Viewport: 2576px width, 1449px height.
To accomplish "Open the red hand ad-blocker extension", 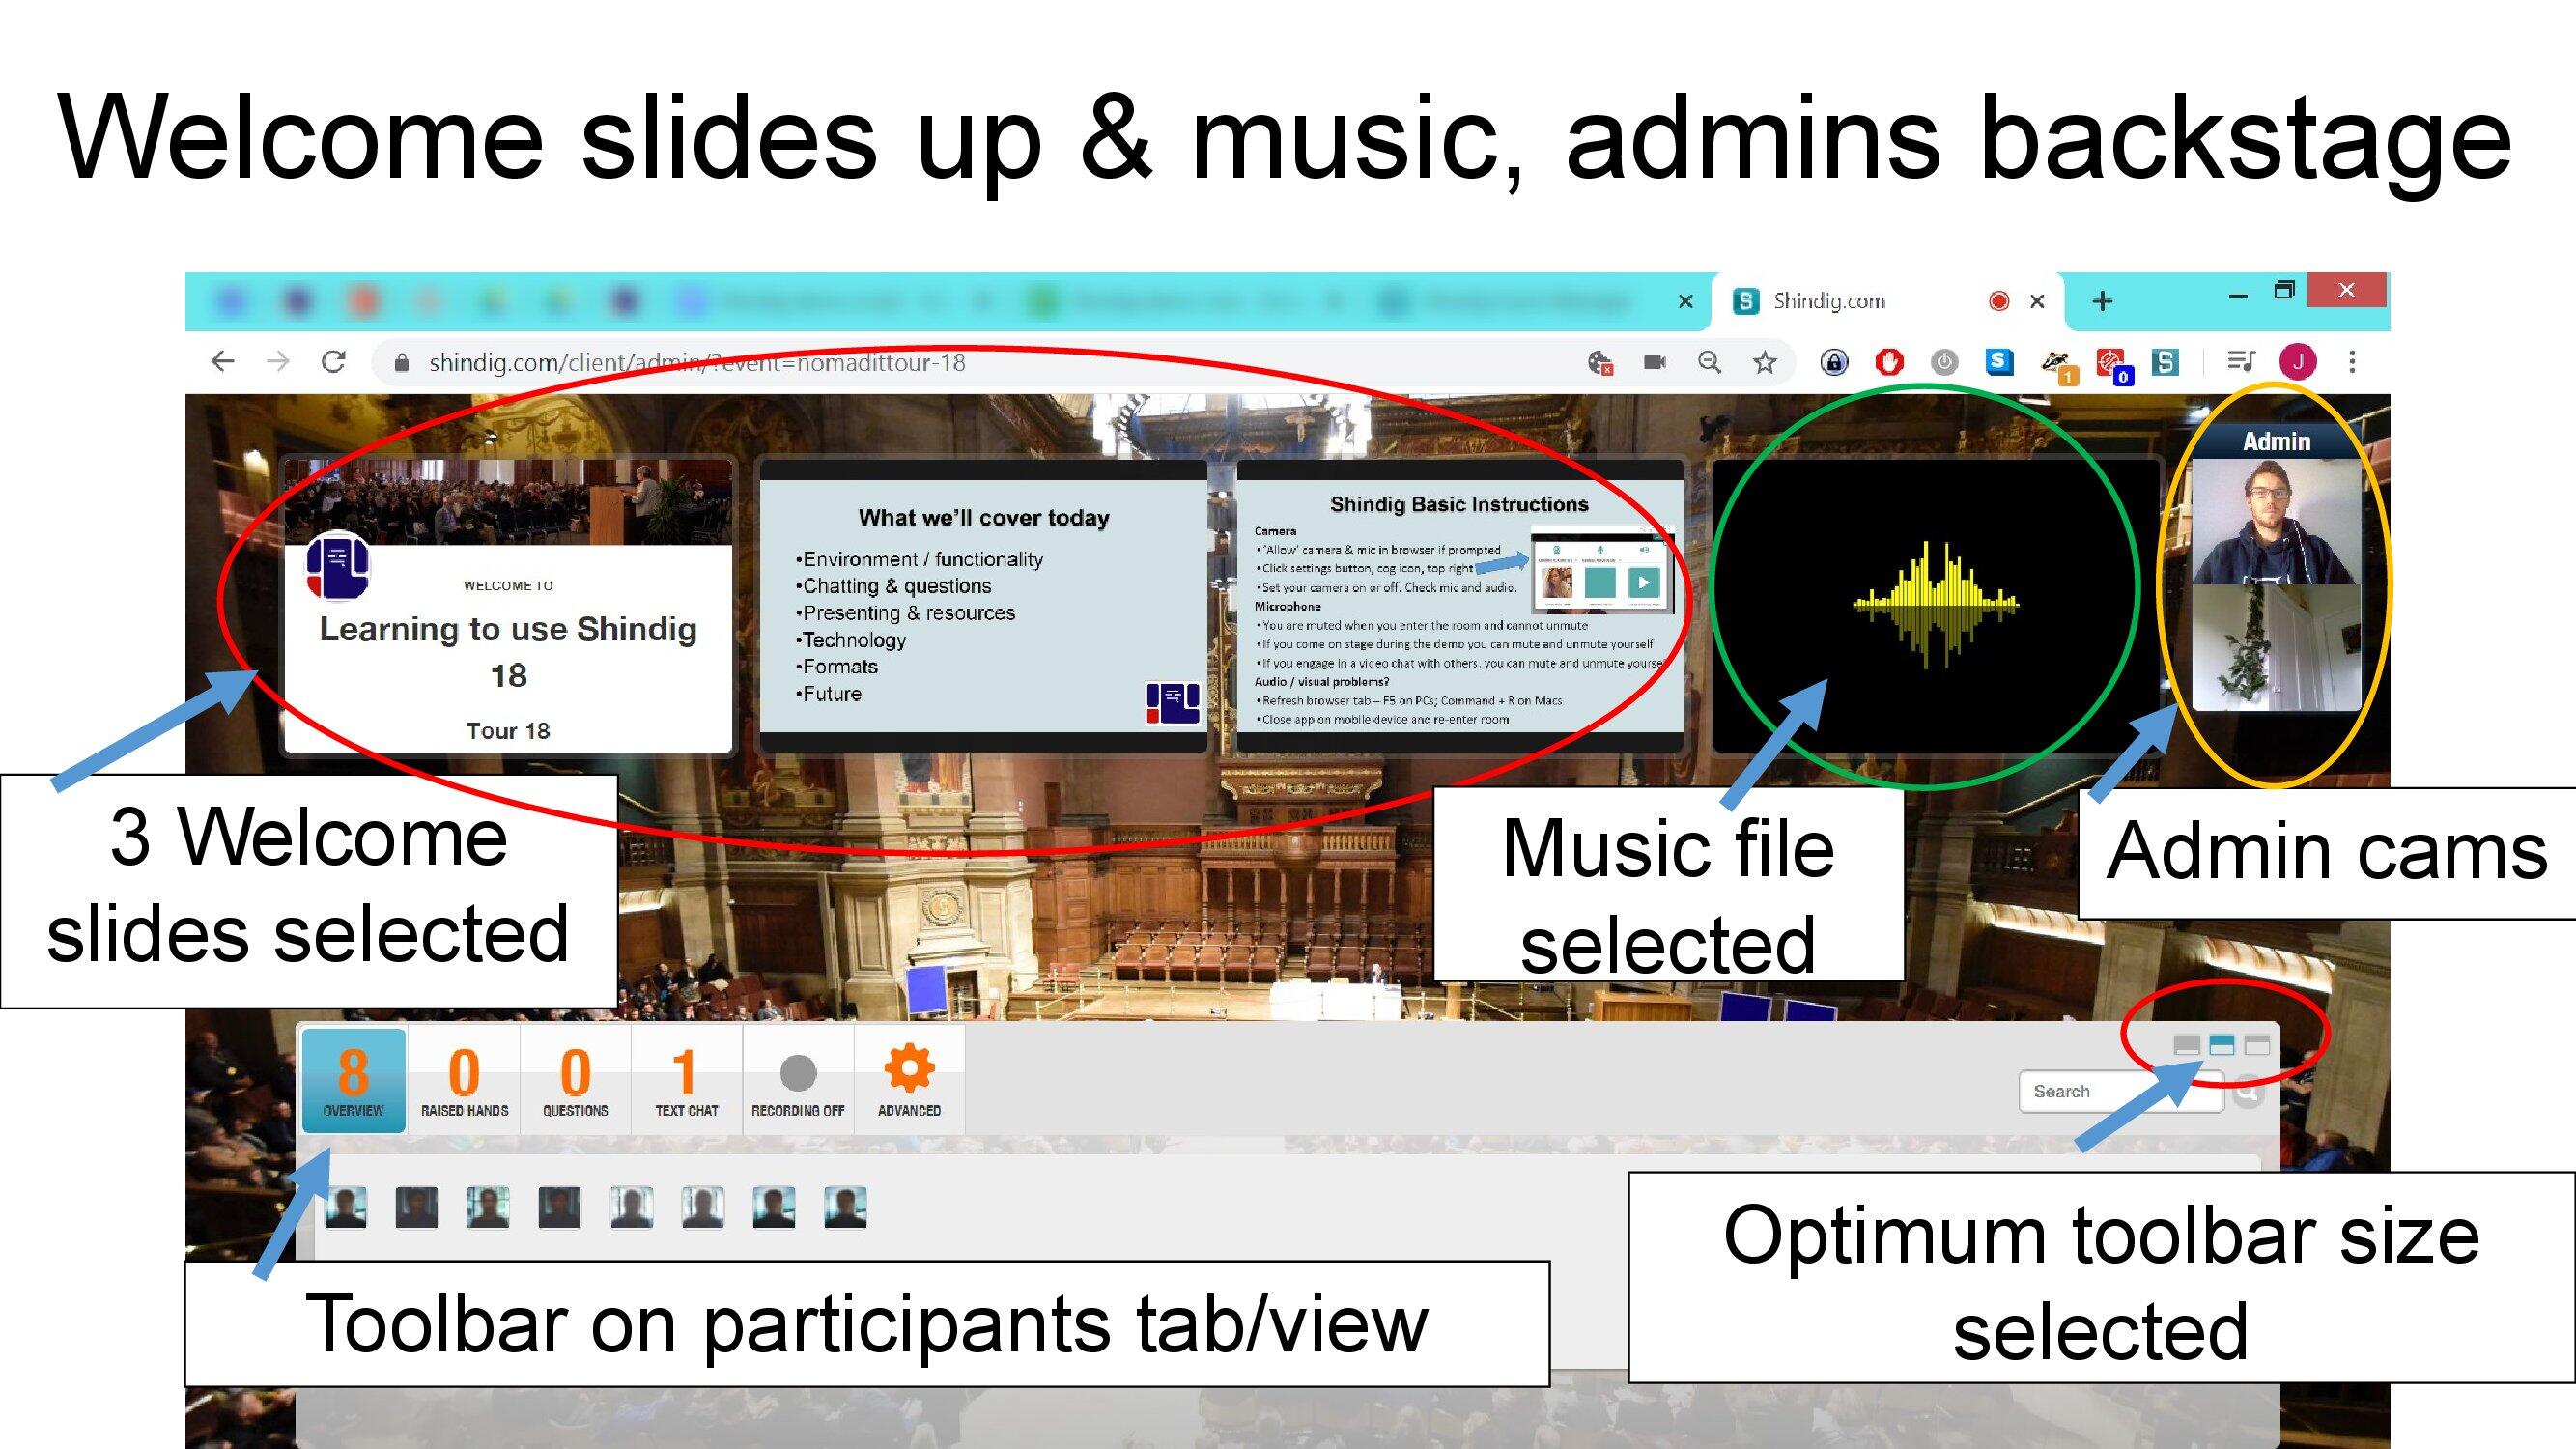I will click(1889, 362).
